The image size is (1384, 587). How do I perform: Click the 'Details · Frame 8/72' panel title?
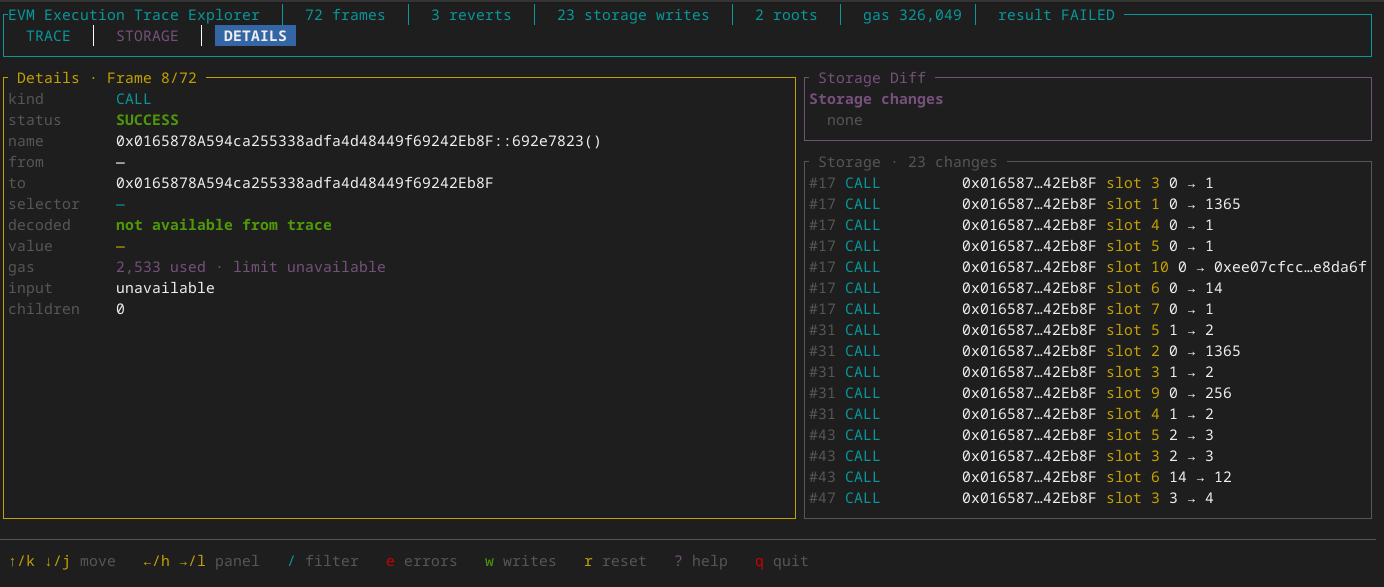[x=107, y=78]
